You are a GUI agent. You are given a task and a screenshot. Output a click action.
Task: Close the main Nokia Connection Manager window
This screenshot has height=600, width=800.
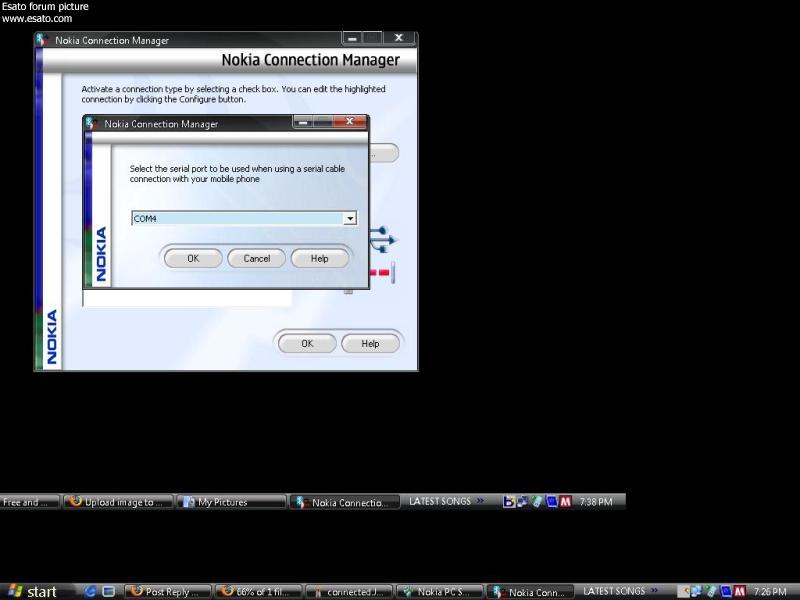tap(399, 38)
